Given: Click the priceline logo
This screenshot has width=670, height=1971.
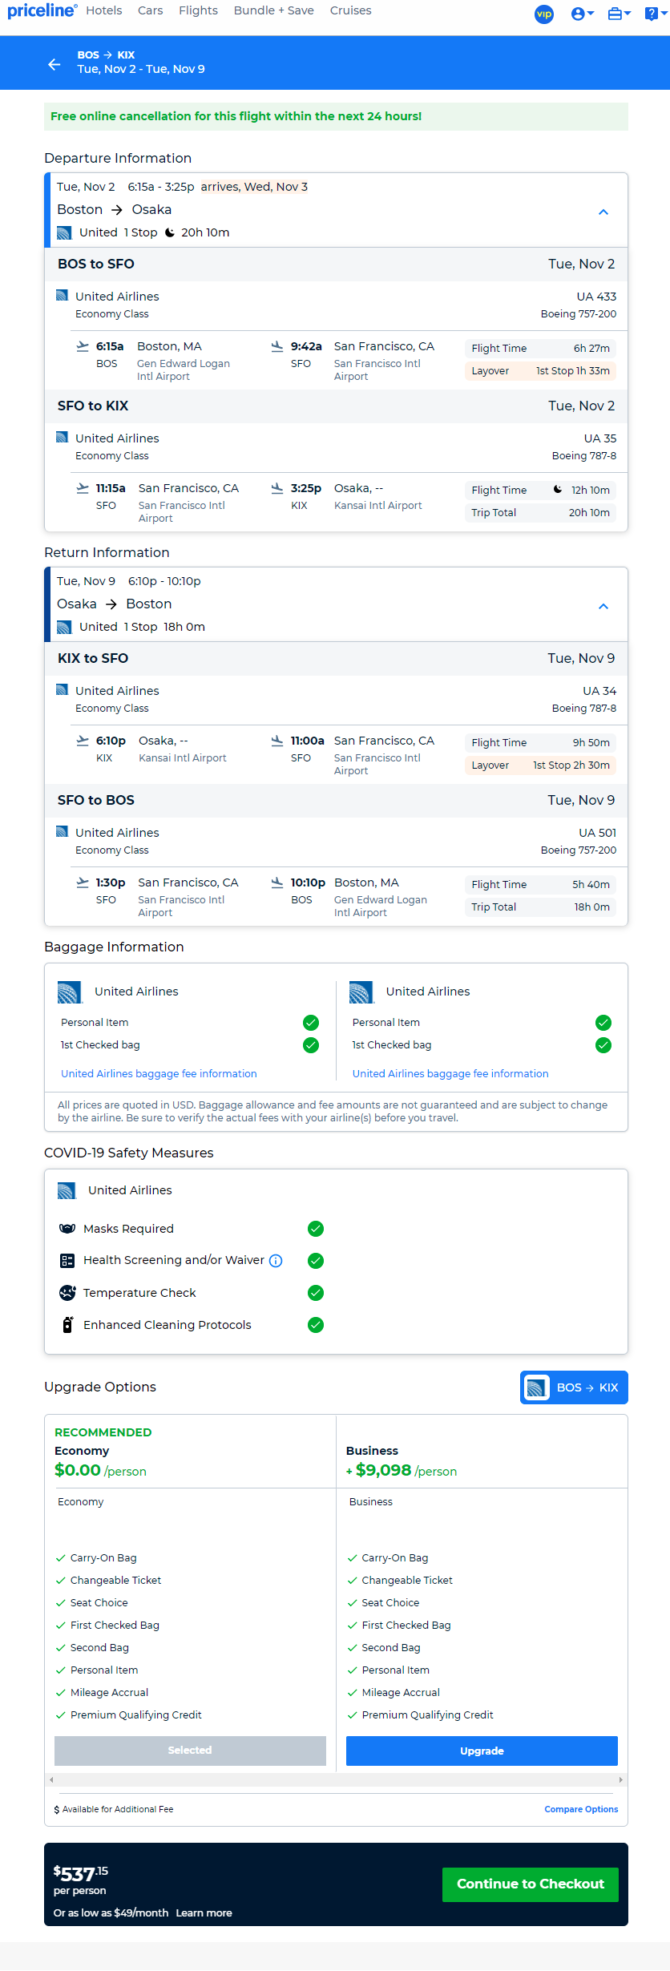Looking at the screenshot, I should [41, 11].
